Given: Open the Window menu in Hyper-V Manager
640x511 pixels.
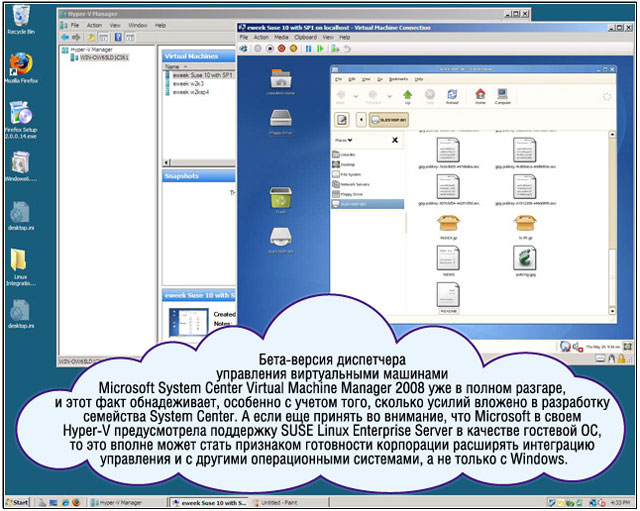Looking at the screenshot, I should click(138, 25).
